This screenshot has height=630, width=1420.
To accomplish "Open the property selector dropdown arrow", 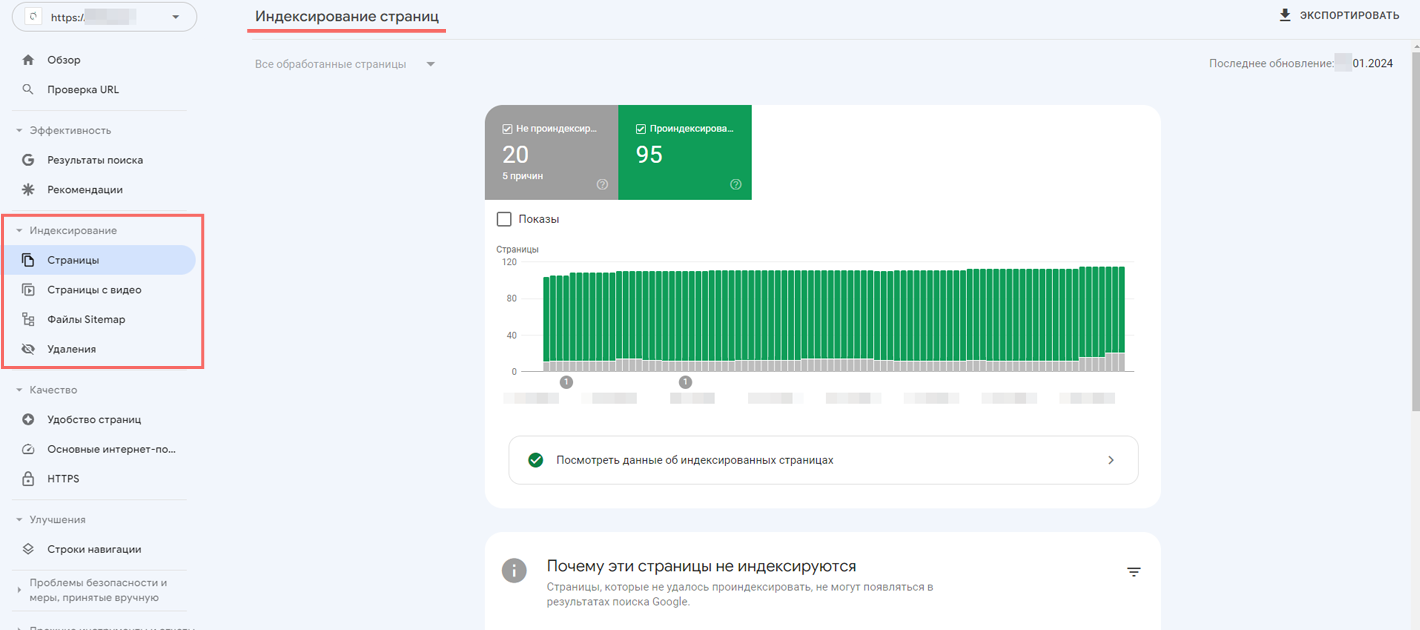I will (x=177, y=17).
